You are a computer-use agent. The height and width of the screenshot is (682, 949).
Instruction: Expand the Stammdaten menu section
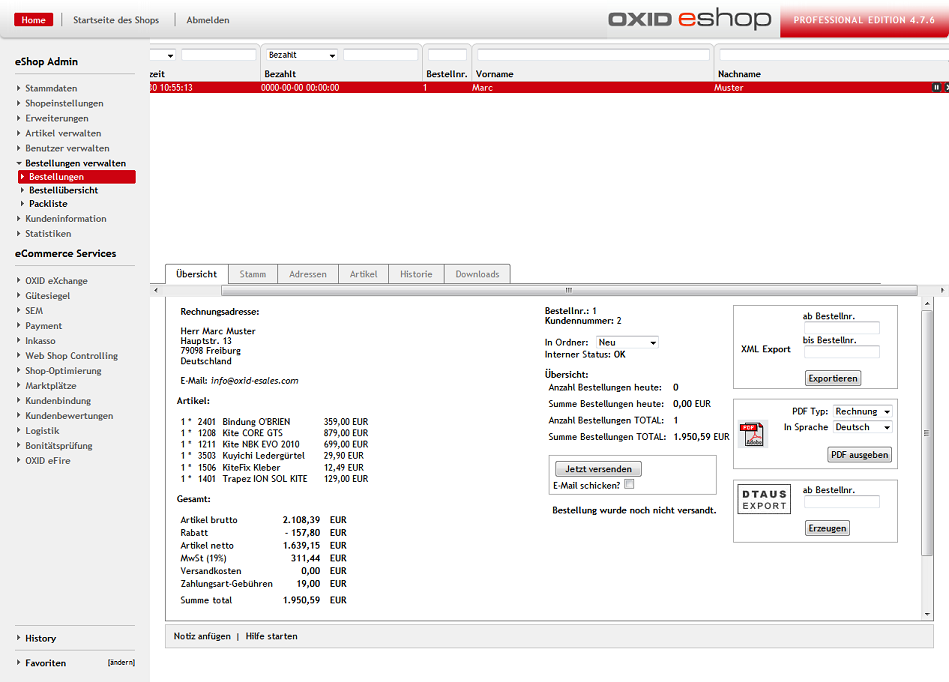click(x=51, y=88)
